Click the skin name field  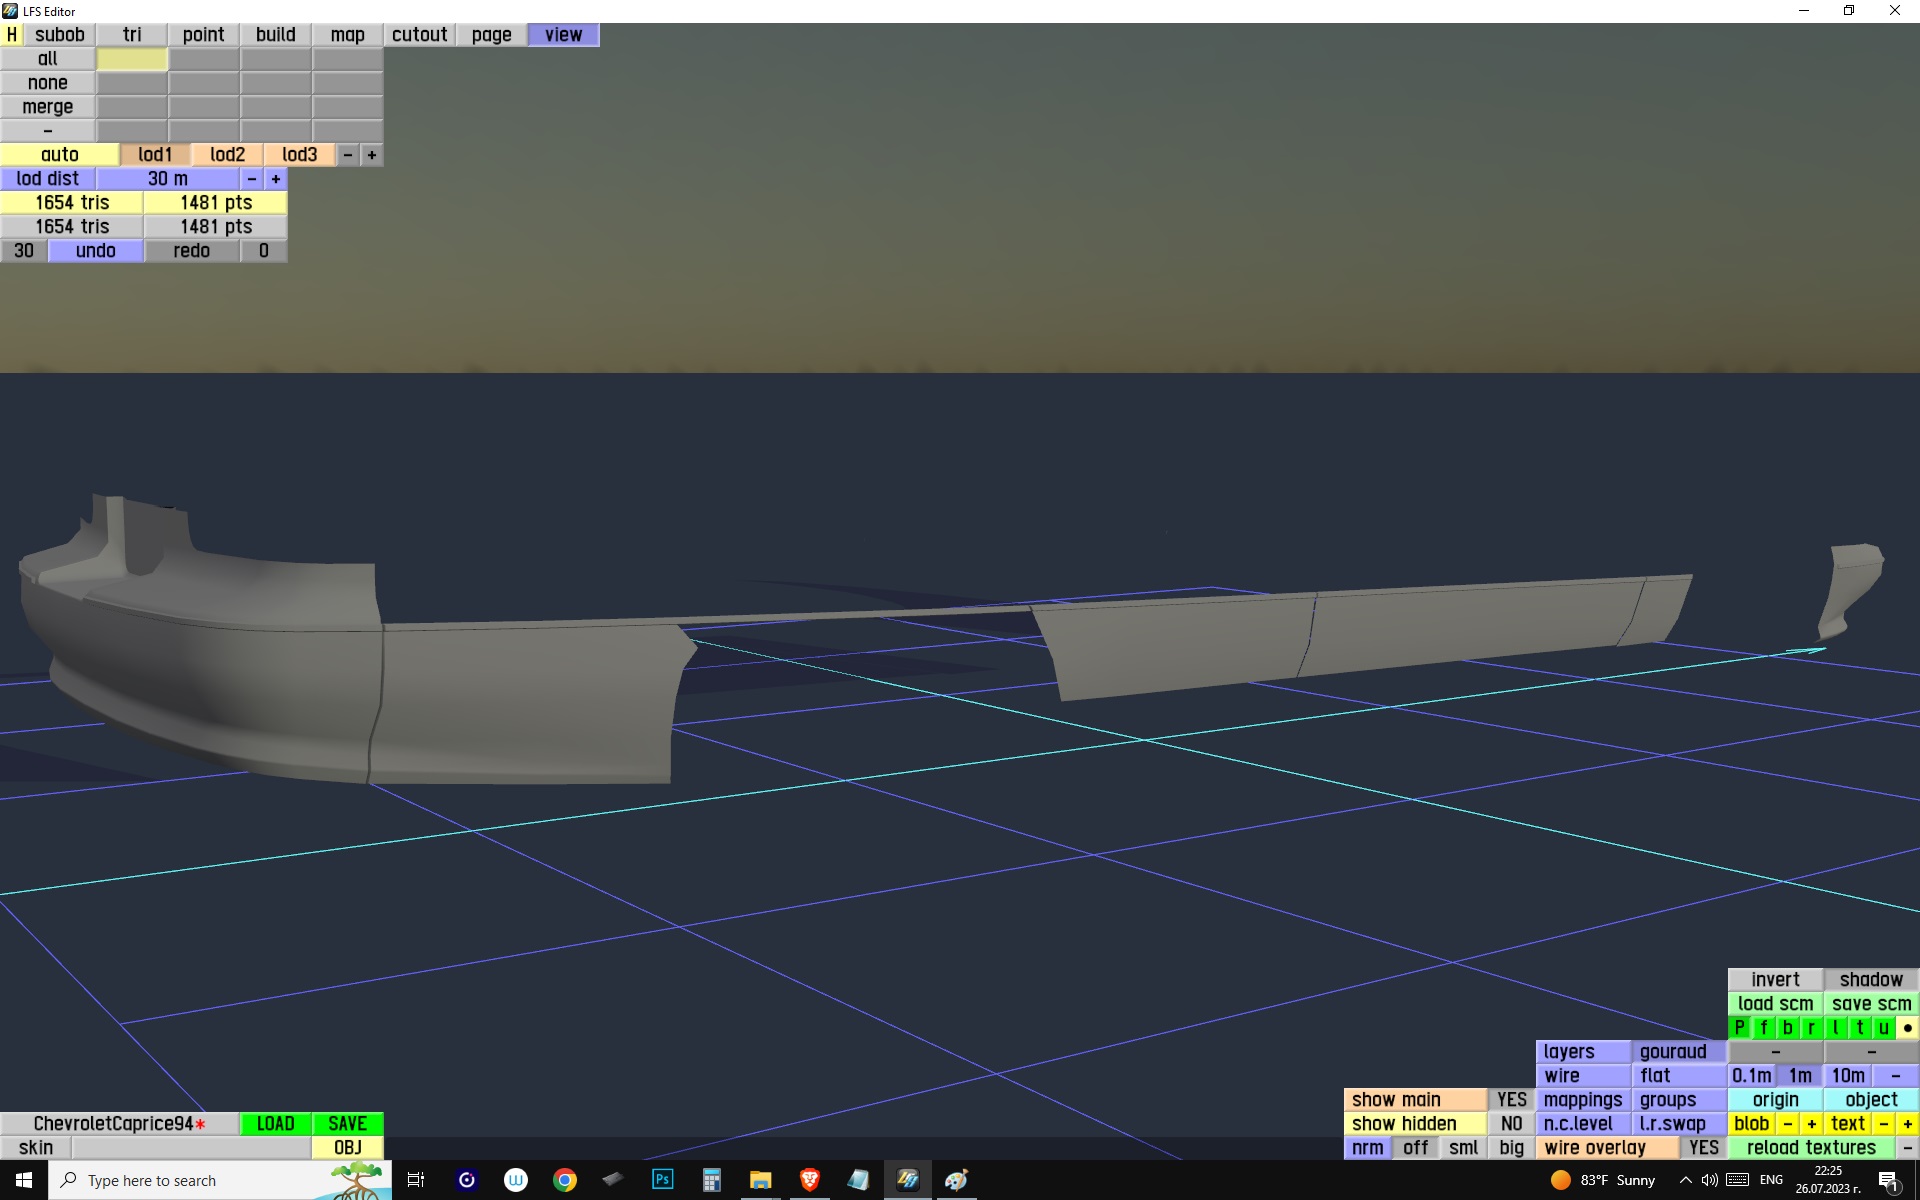190,1147
